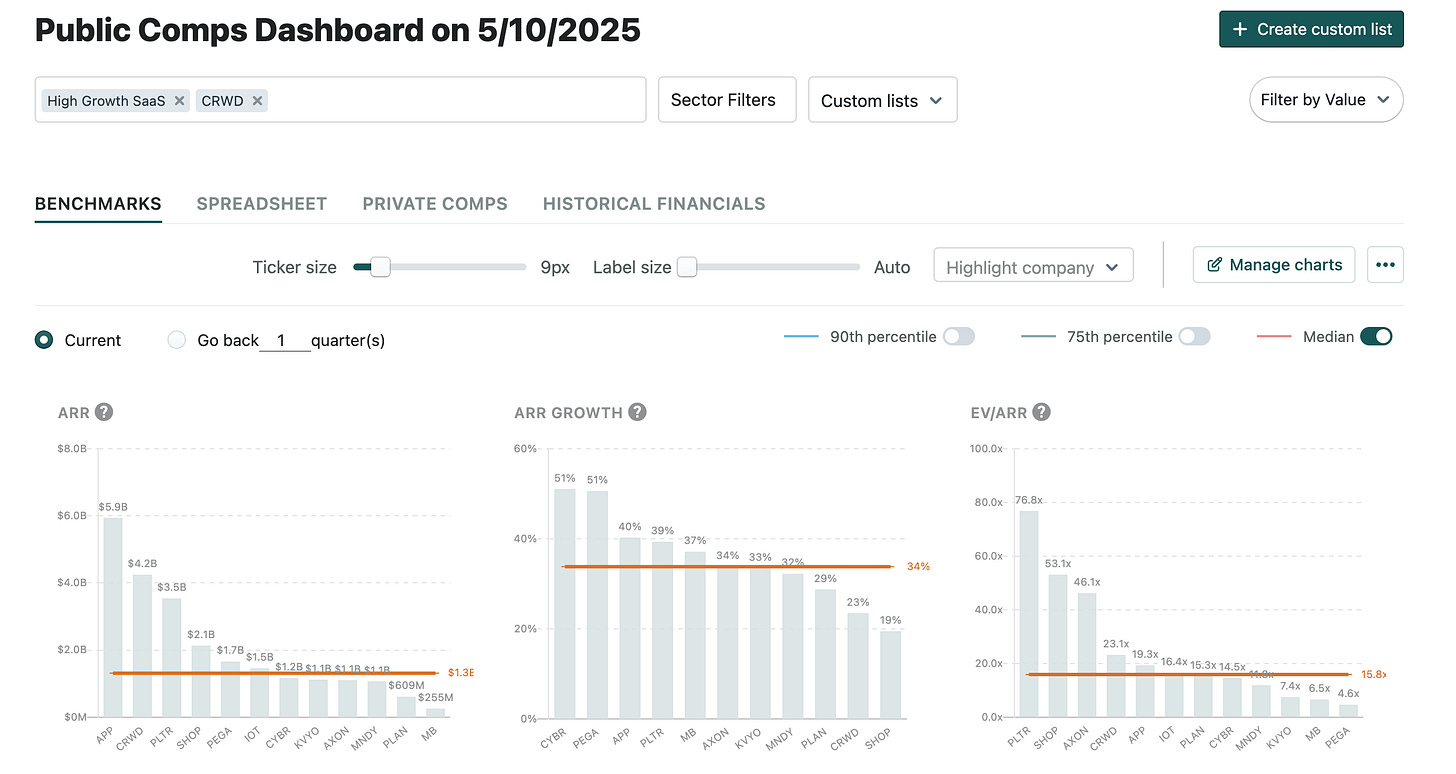
Task: Select the Current radio button
Action: 44,340
